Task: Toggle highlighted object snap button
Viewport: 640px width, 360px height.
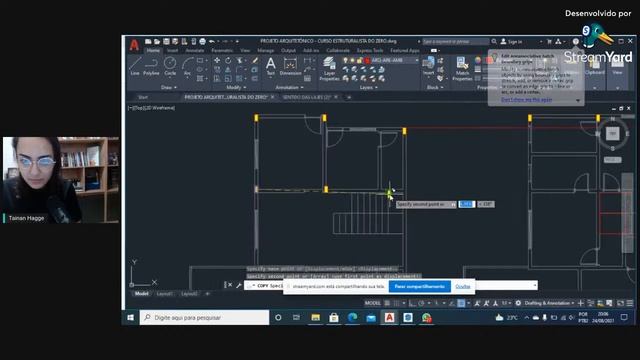Action: pyautogui.click(x=461, y=303)
